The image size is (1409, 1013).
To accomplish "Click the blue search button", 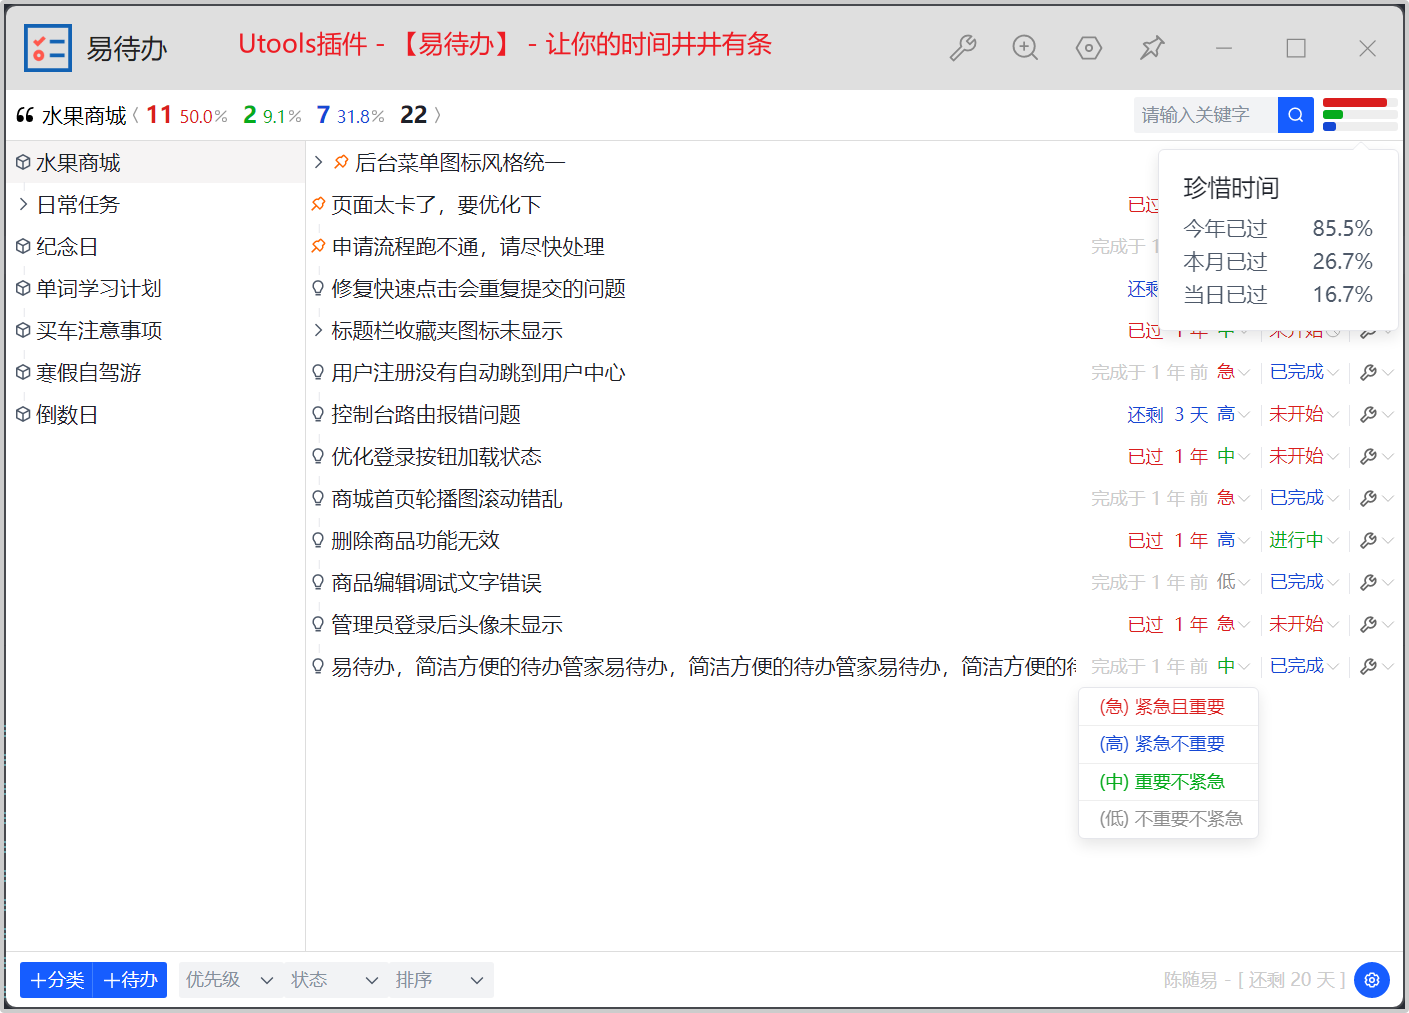I will pyautogui.click(x=1295, y=115).
